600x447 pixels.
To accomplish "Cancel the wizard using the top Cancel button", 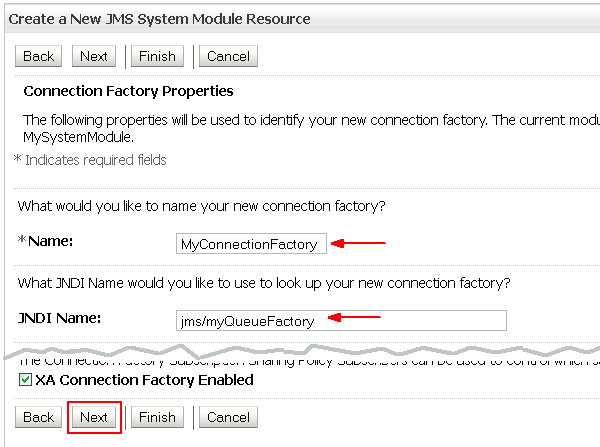I will point(227,56).
